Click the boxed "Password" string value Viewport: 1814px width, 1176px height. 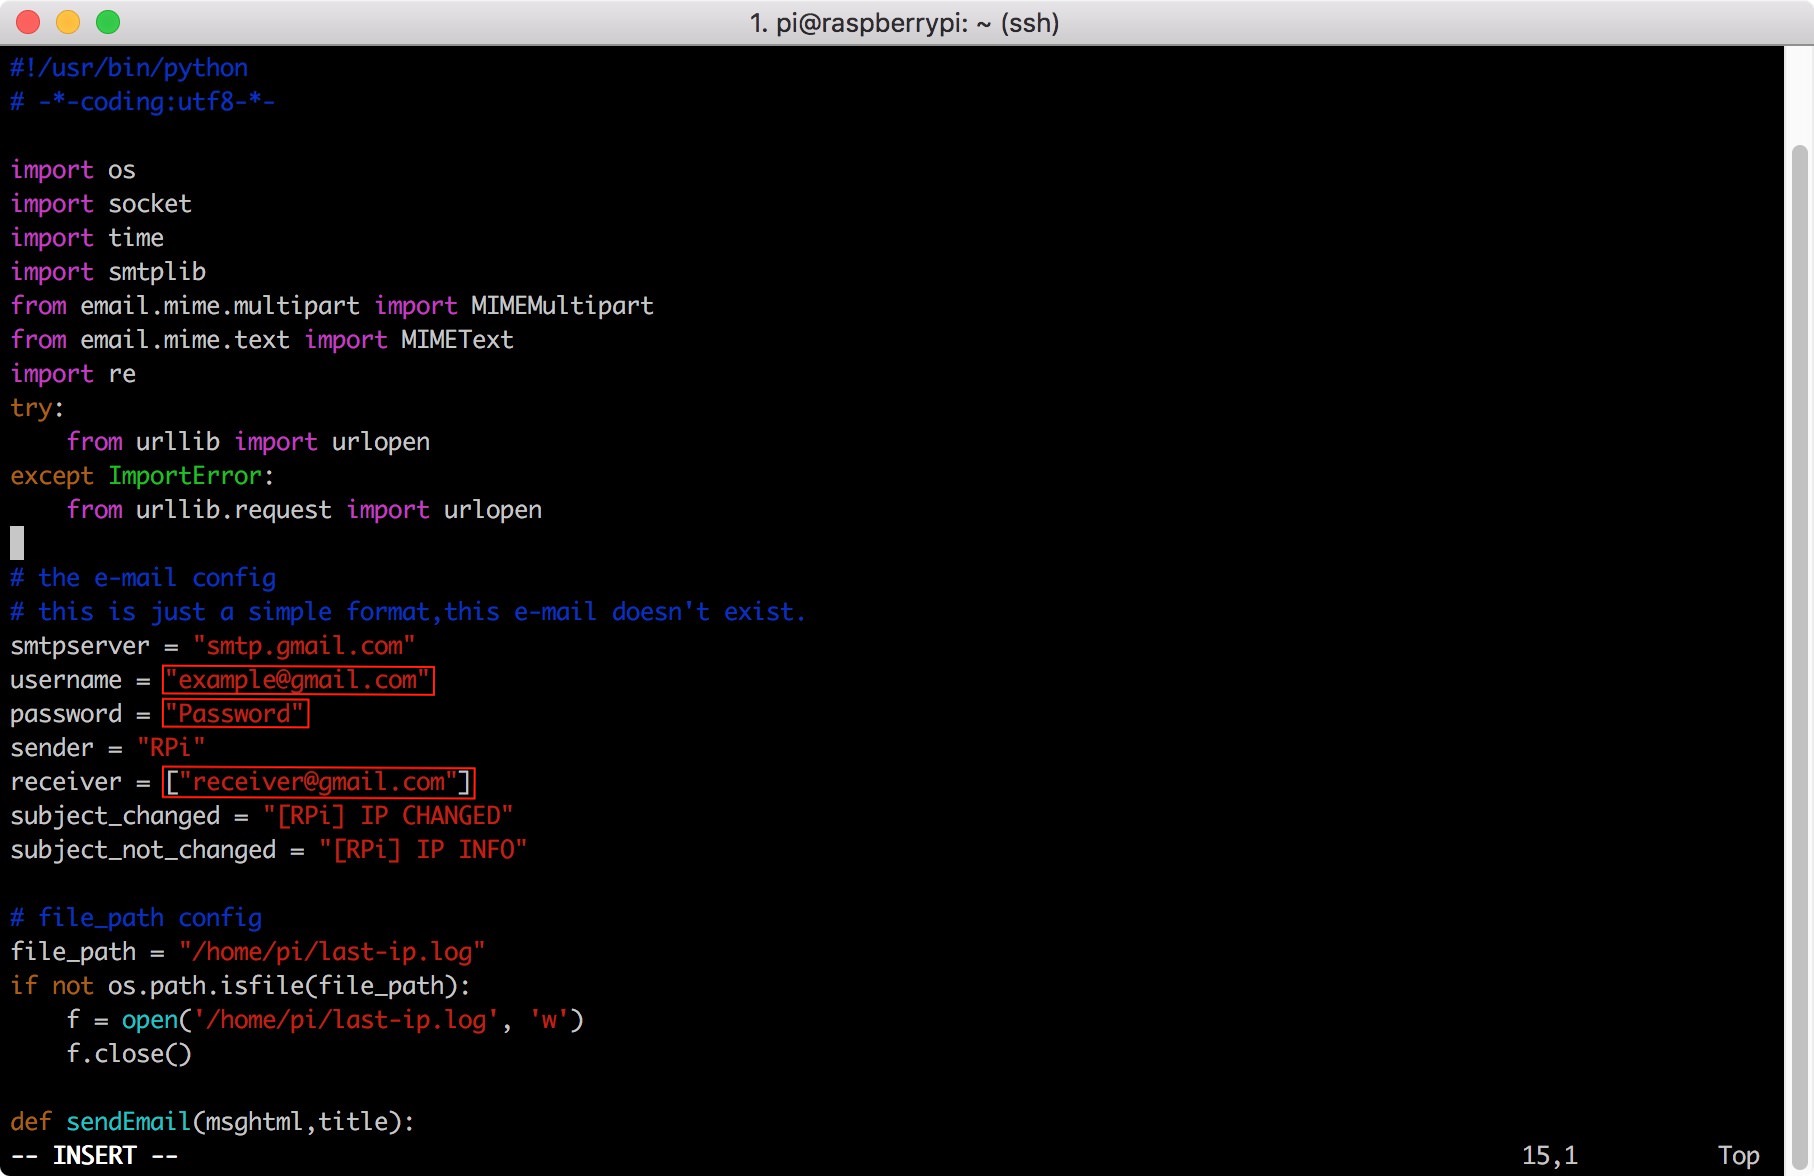click(x=235, y=714)
